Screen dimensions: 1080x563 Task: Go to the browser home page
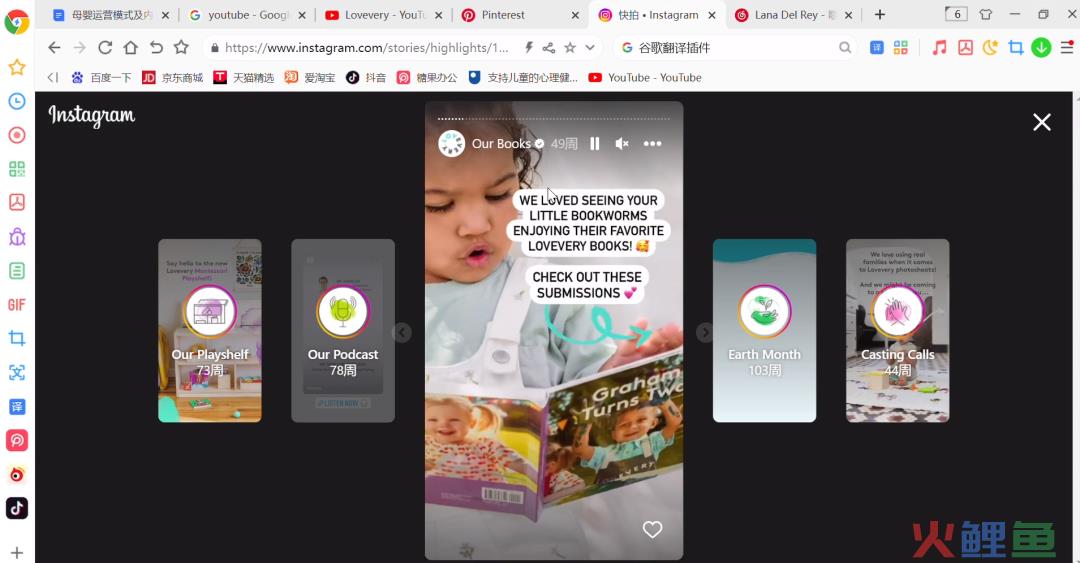pyautogui.click(x=130, y=48)
